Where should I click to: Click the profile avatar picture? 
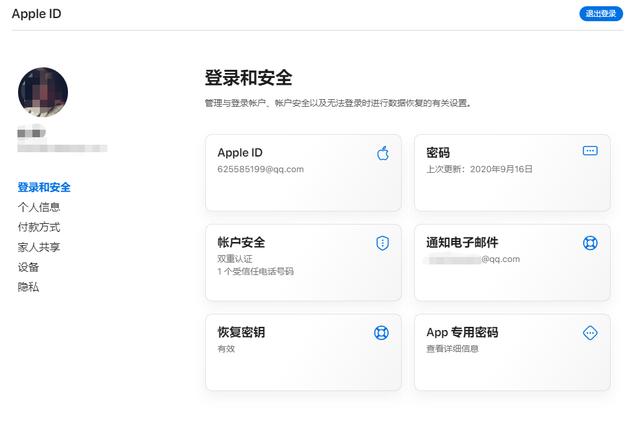(x=43, y=92)
